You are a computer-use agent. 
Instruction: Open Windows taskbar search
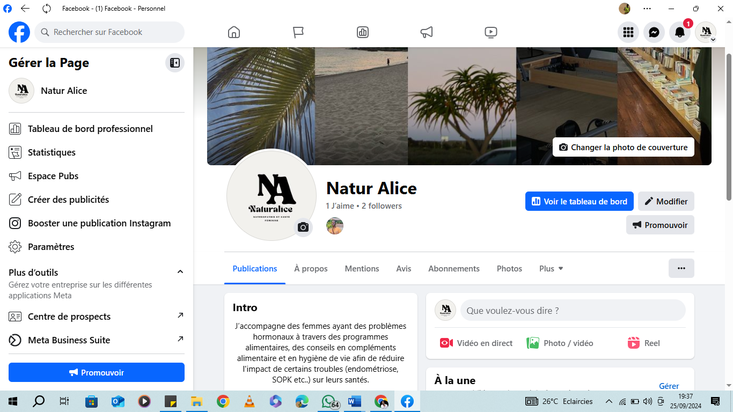pos(39,401)
